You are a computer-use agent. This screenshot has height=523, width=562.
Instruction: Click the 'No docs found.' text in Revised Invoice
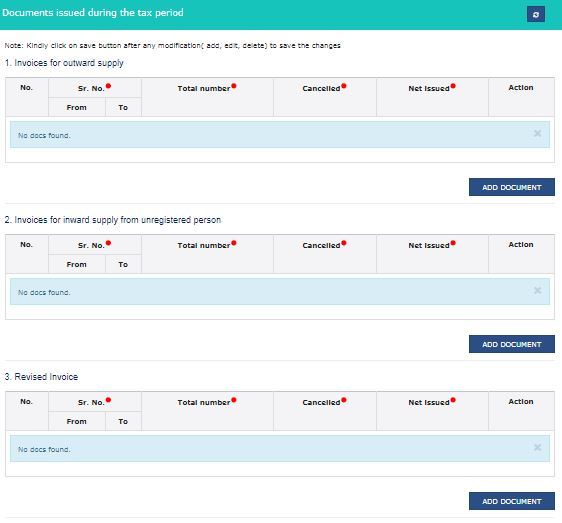point(44,450)
